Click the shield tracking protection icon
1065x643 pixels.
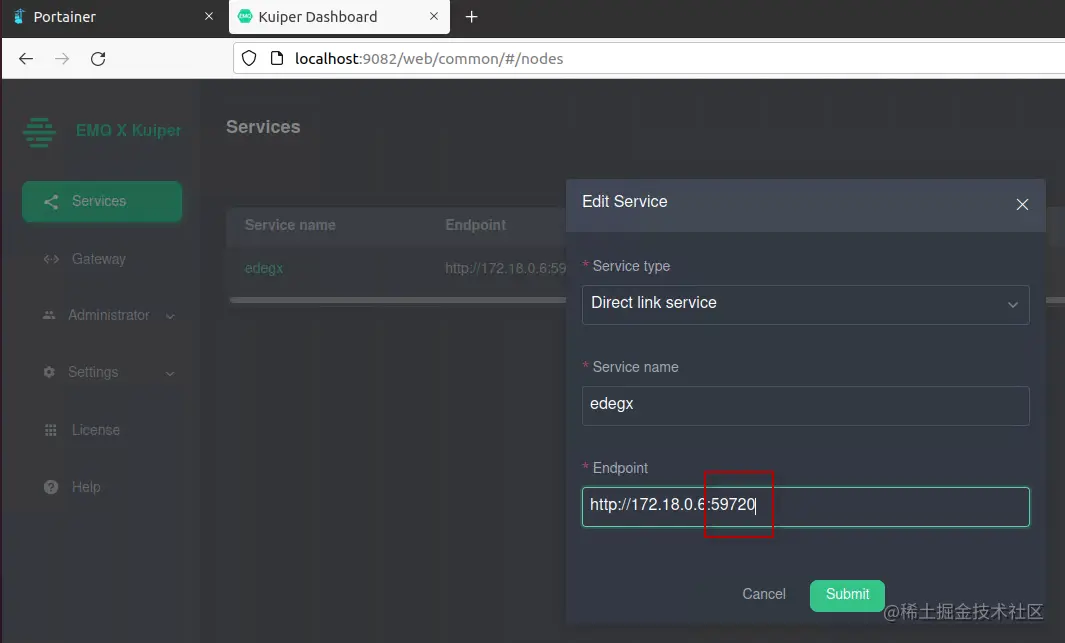(x=249, y=58)
